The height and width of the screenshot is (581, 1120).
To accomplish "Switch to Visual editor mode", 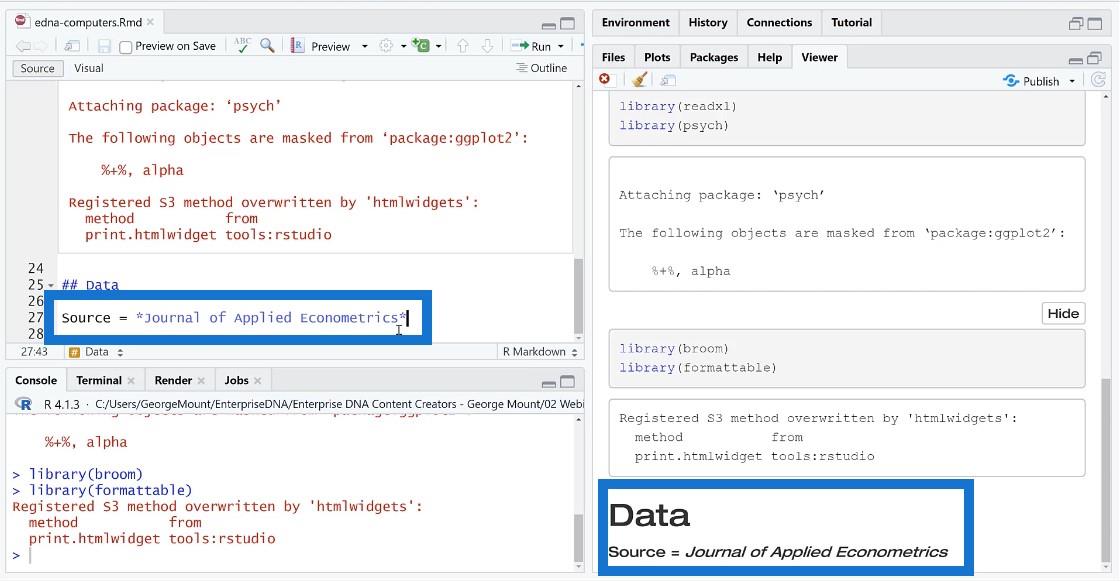I will point(89,68).
